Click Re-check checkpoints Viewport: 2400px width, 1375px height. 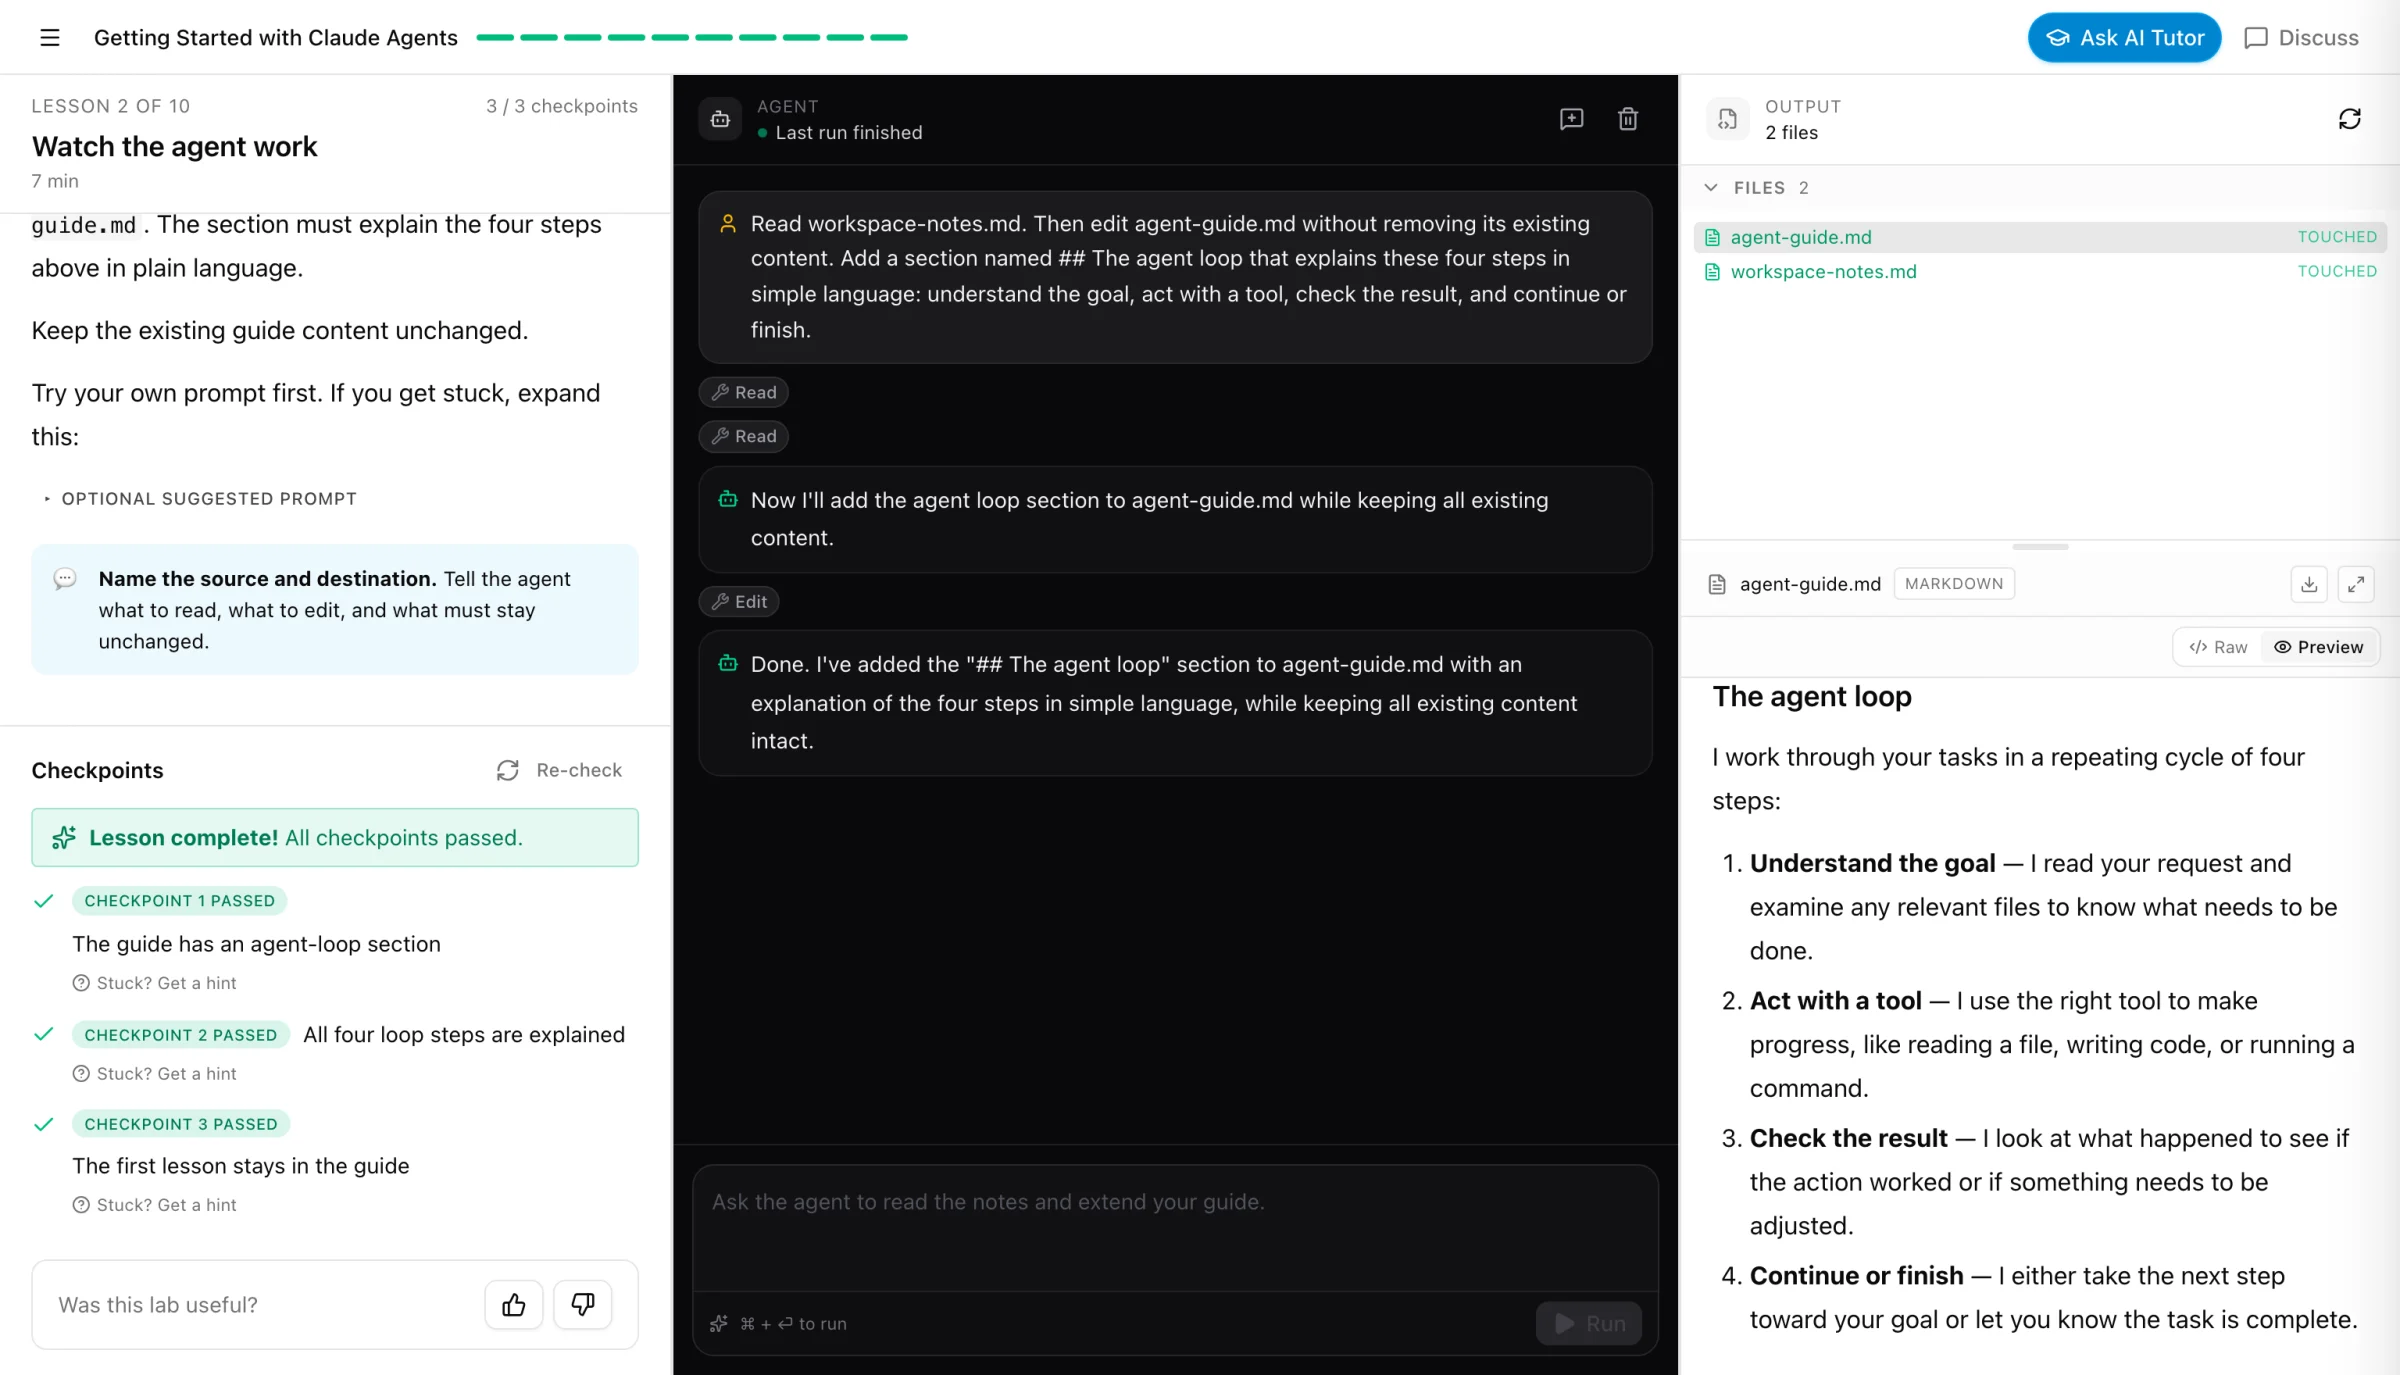(559, 770)
